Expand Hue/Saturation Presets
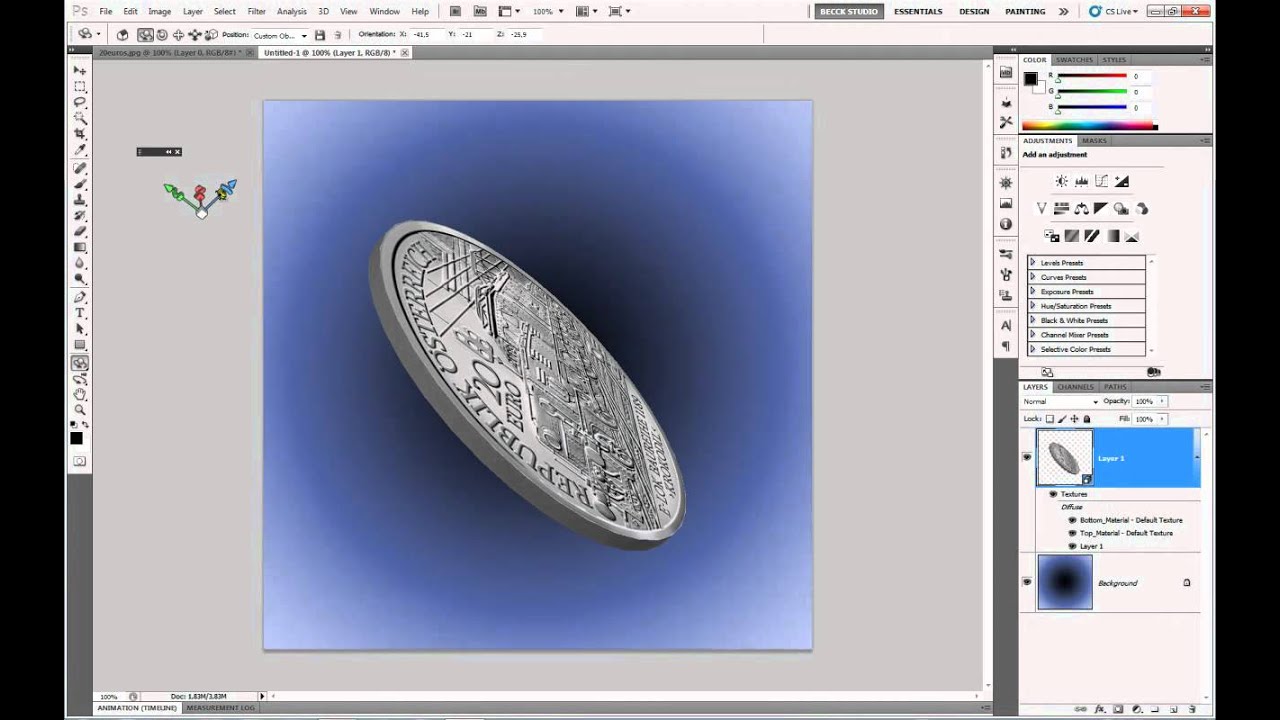1280x720 pixels. click(1033, 306)
